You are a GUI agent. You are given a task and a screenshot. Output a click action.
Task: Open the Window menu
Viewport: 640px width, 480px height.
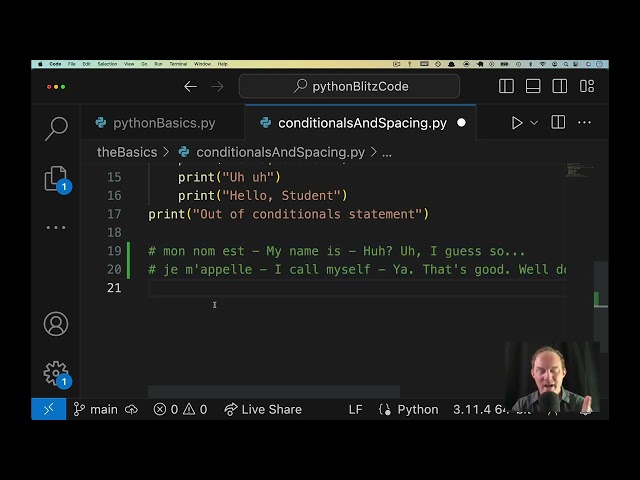pos(202,64)
